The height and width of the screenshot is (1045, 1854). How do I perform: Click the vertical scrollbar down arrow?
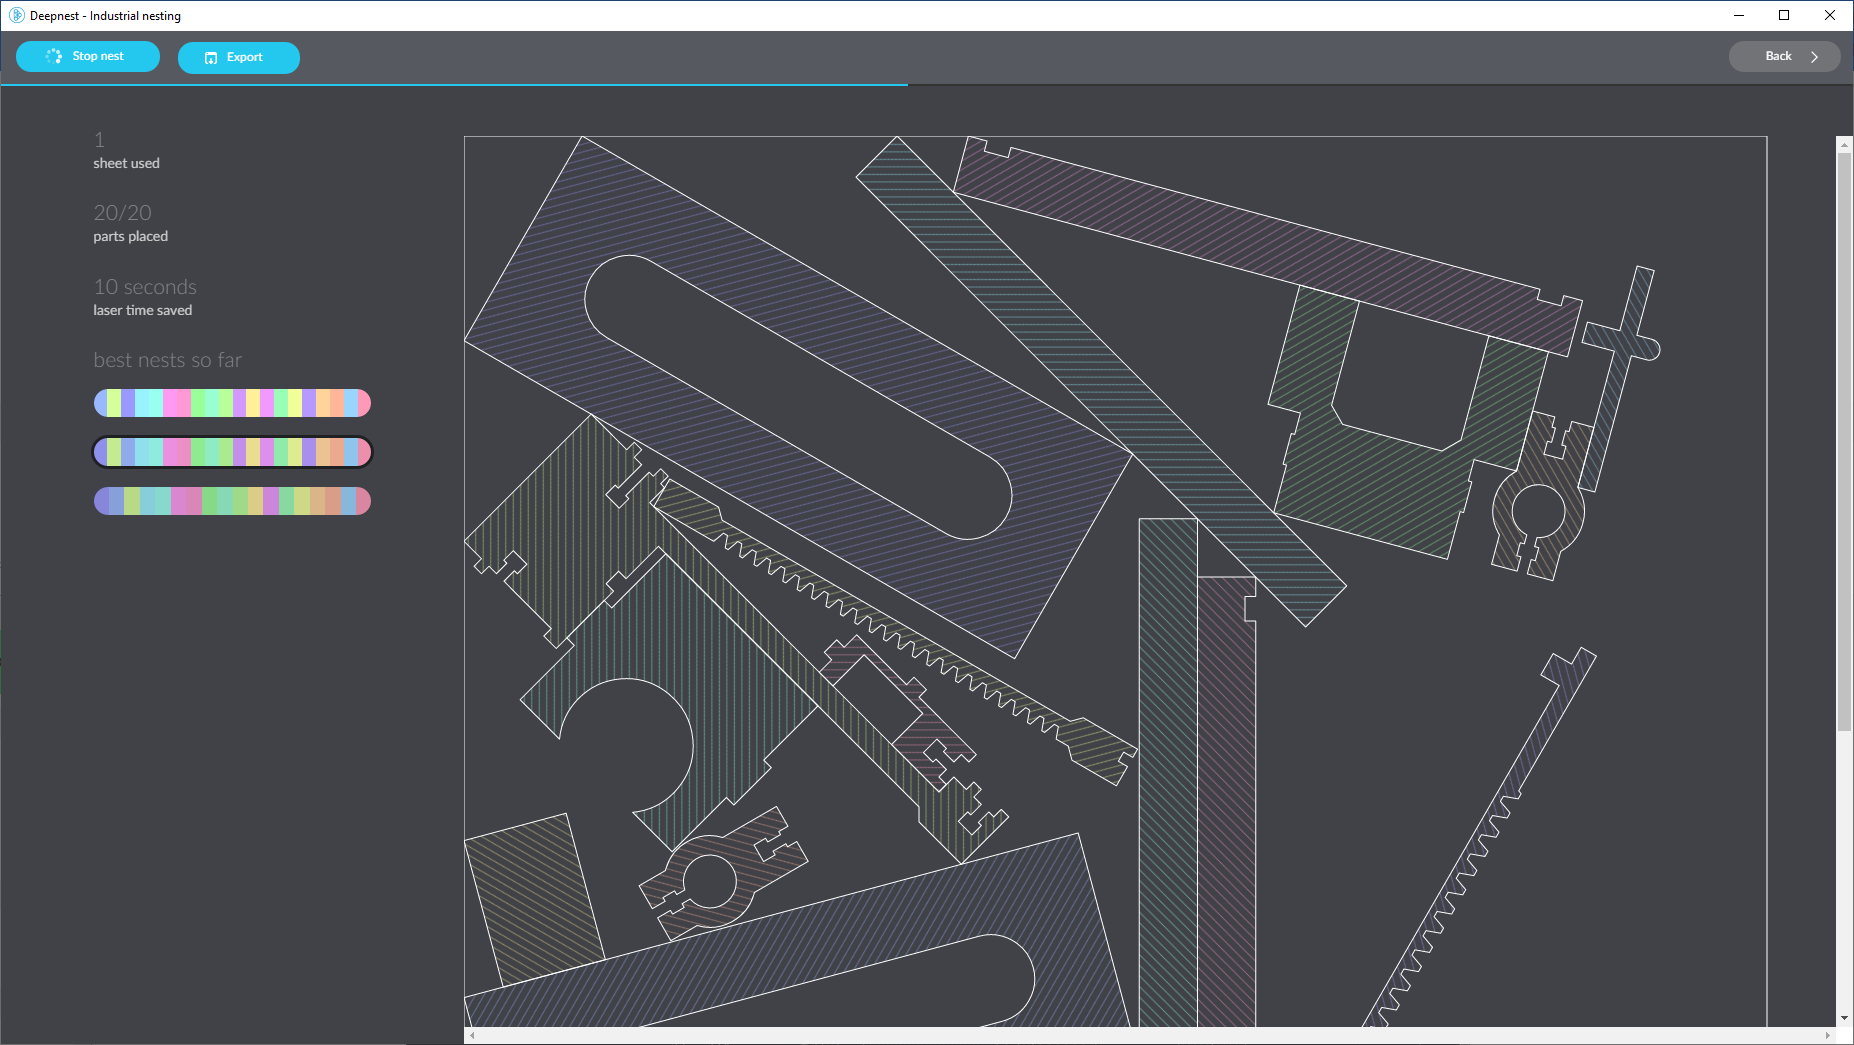pos(1844,1018)
